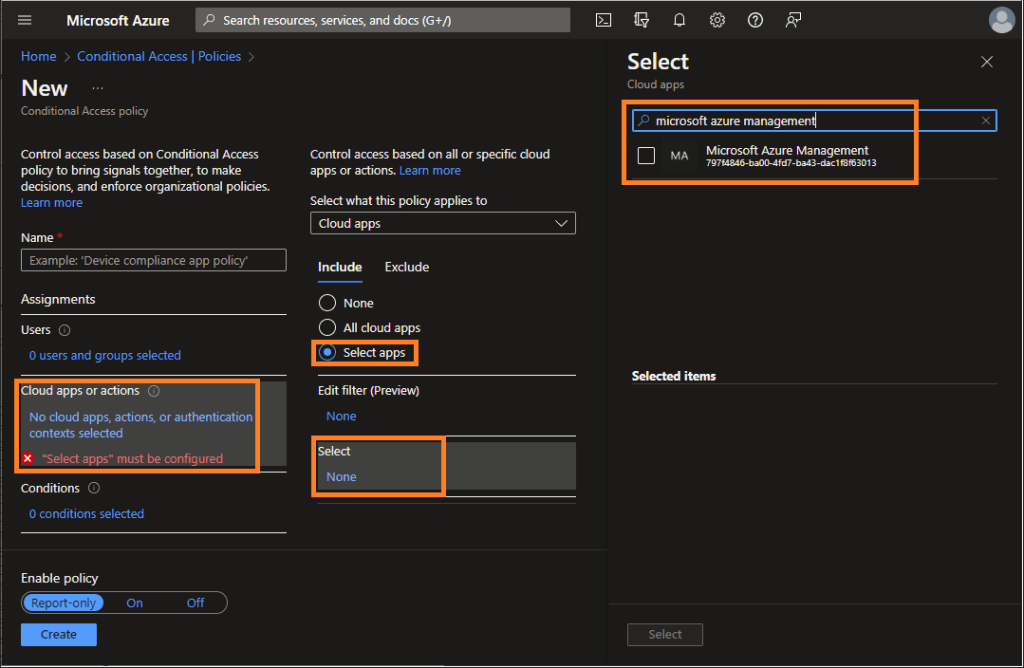Open portal settings gear
This screenshot has width=1024, height=668.
717,20
